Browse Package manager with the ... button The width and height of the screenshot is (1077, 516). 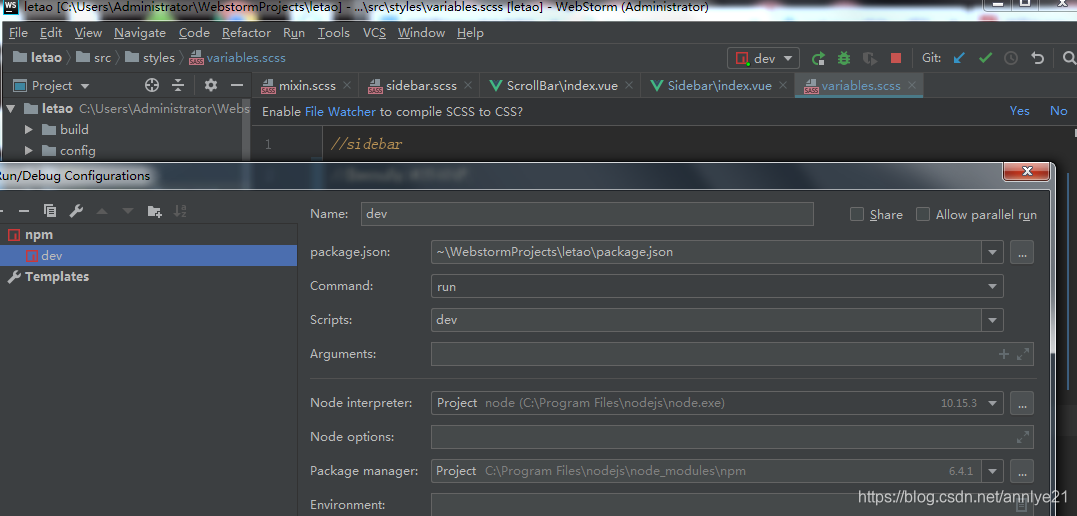click(x=1022, y=471)
